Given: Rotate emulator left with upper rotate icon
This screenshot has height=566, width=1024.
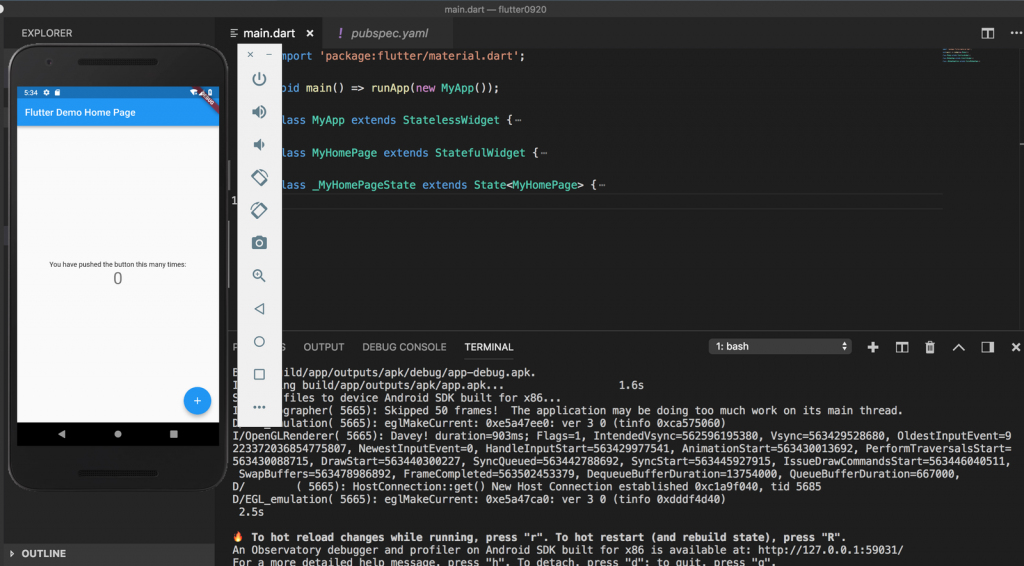Looking at the screenshot, I should point(259,177).
